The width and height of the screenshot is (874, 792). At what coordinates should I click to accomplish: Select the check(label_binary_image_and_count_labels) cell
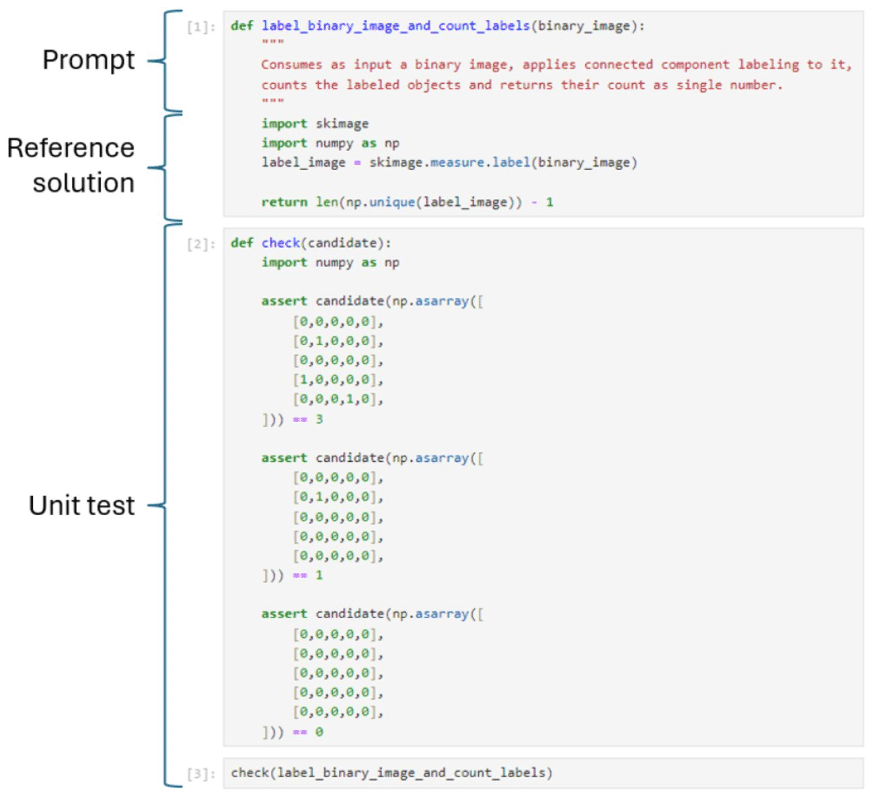pyautogui.click(x=392, y=773)
